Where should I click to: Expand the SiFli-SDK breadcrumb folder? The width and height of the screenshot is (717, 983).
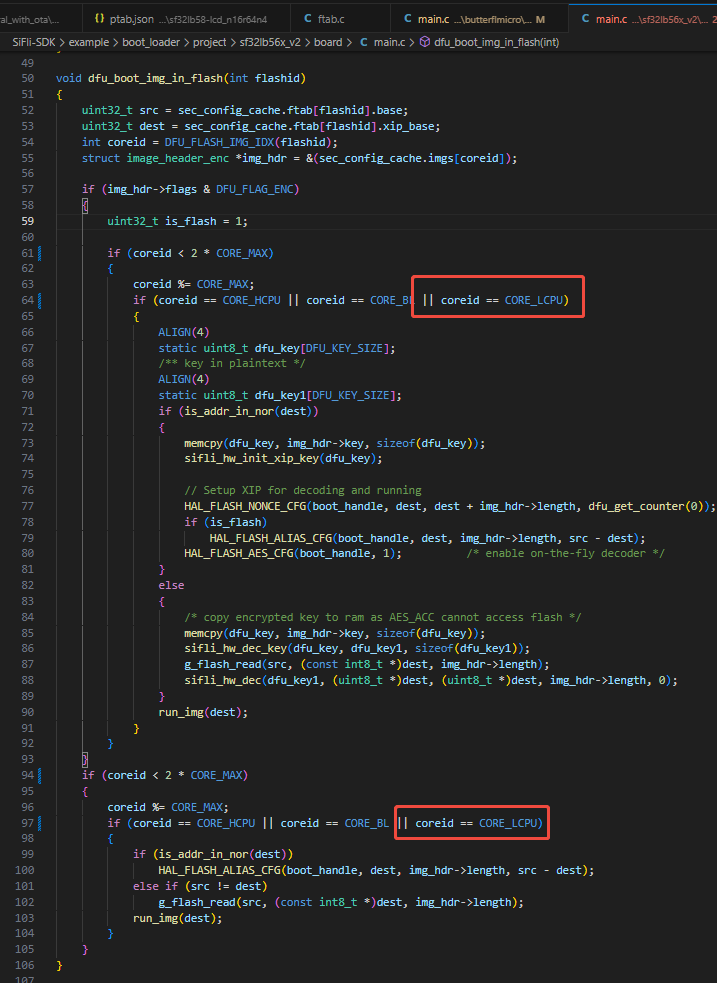tap(32, 42)
